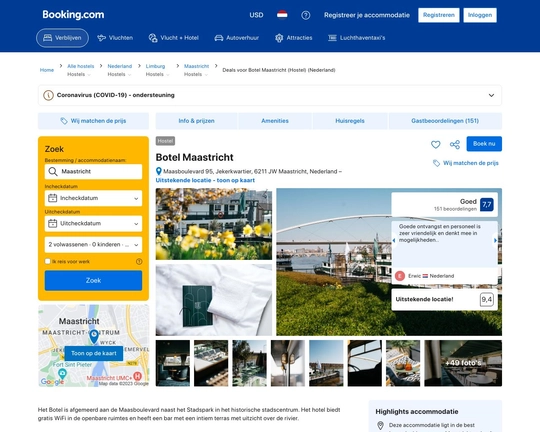540x432 pixels.
Task: Click the Maastricht destination input field
Action: pos(93,172)
